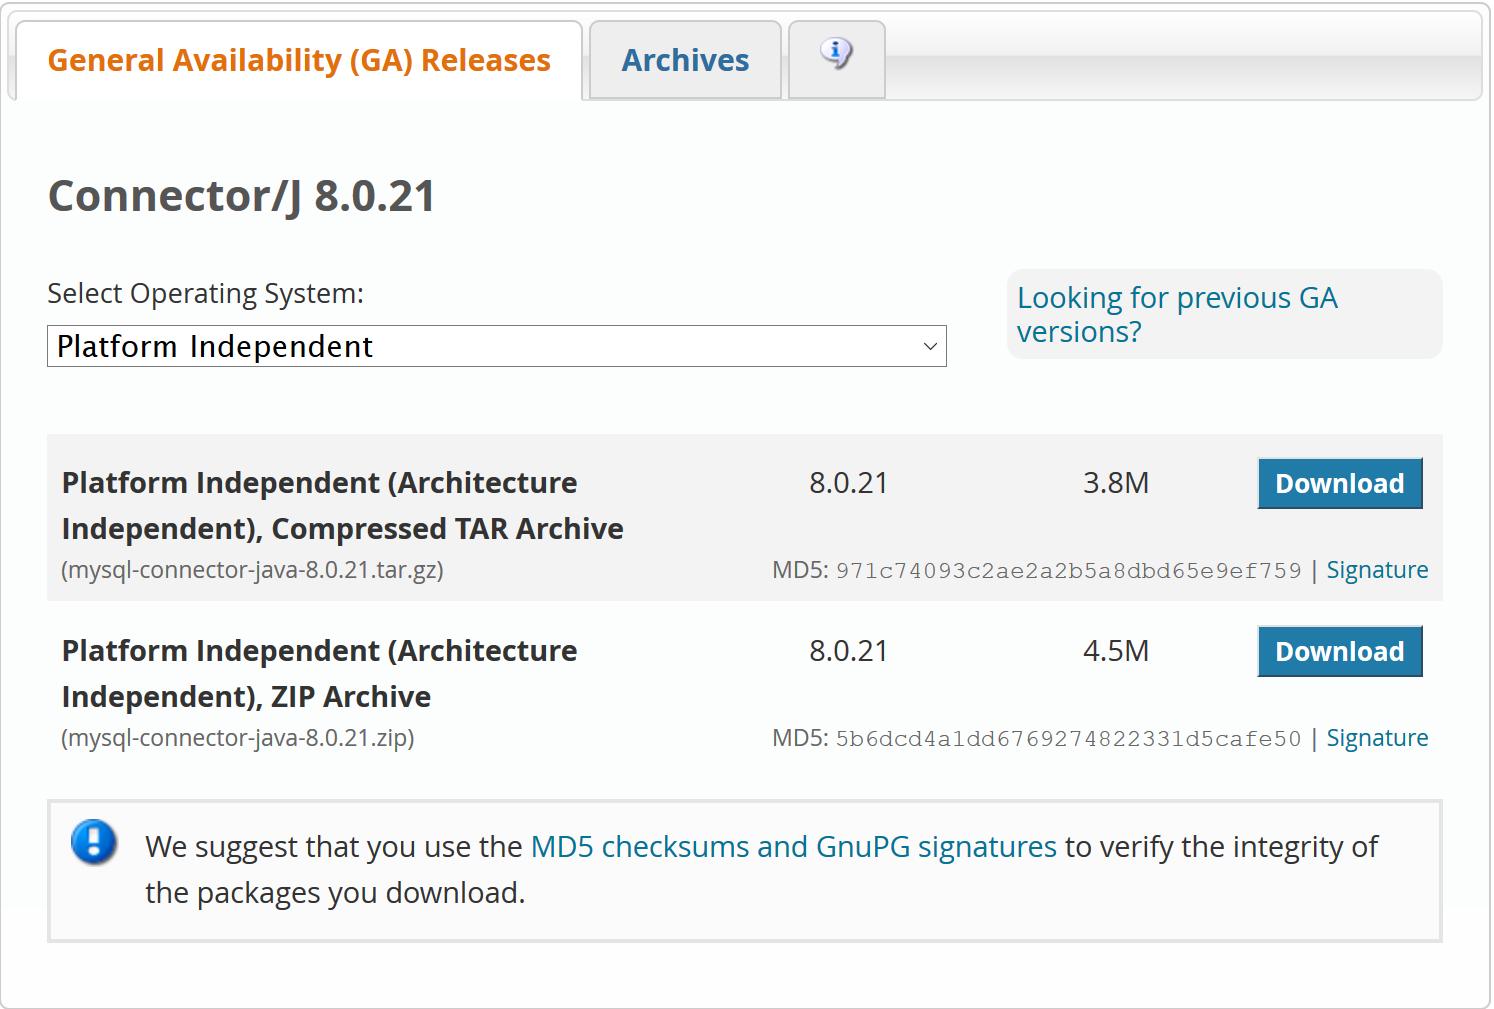This screenshot has width=1494, height=1009.
Task: Click the 3.8M file size
Action: (x=1116, y=483)
